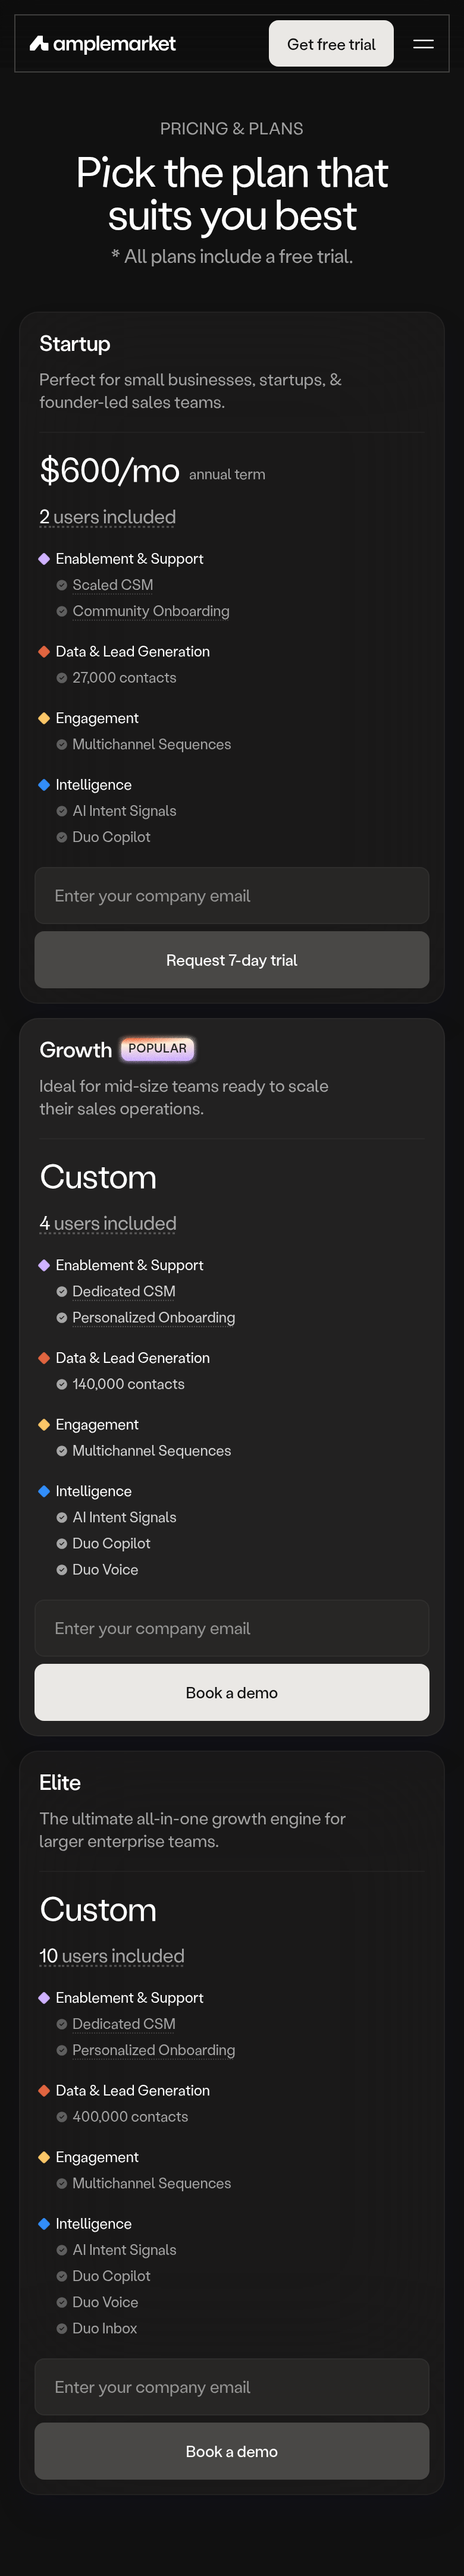Click the blue Intelligence diamond in Elite plan
The image size is (464, 2576).
tap(44, 2224)
